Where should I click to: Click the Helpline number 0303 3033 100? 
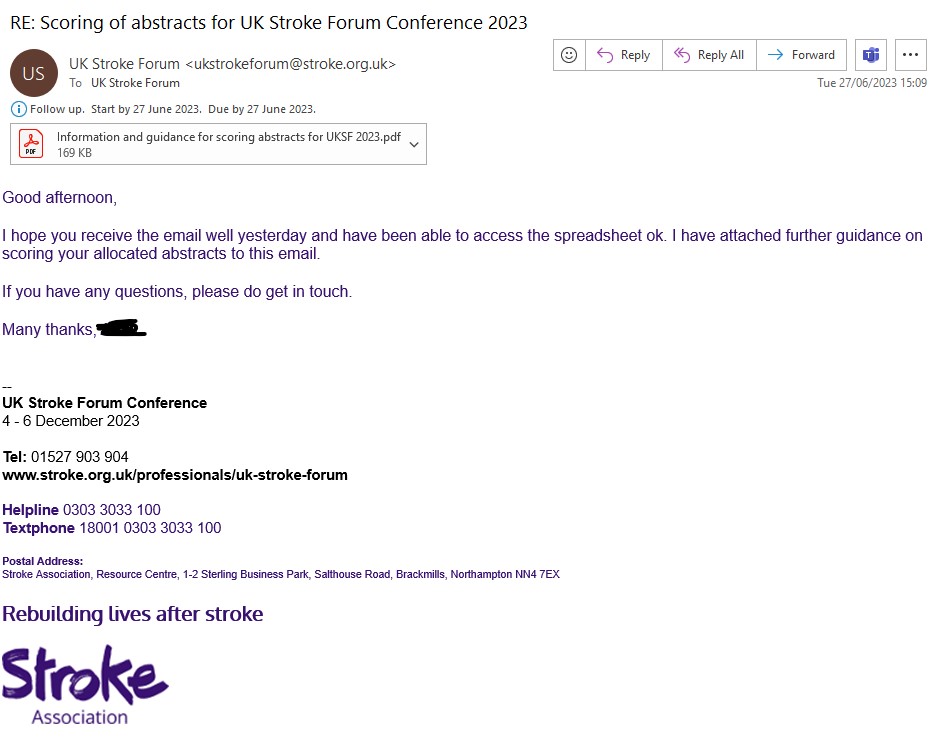pyautogui.click(x=111, y=510)
